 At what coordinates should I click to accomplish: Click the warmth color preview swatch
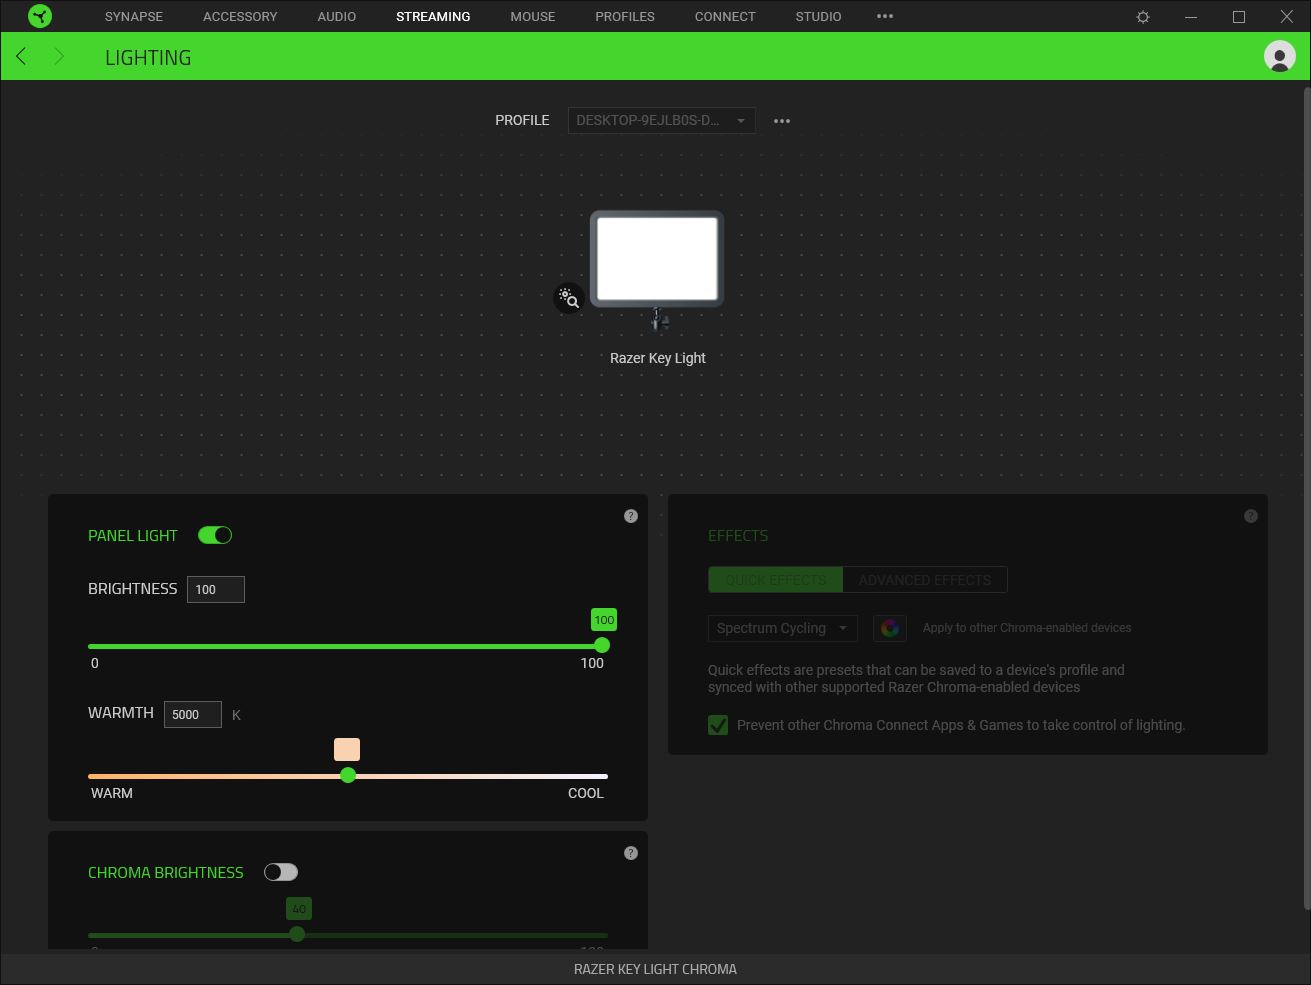347,749
